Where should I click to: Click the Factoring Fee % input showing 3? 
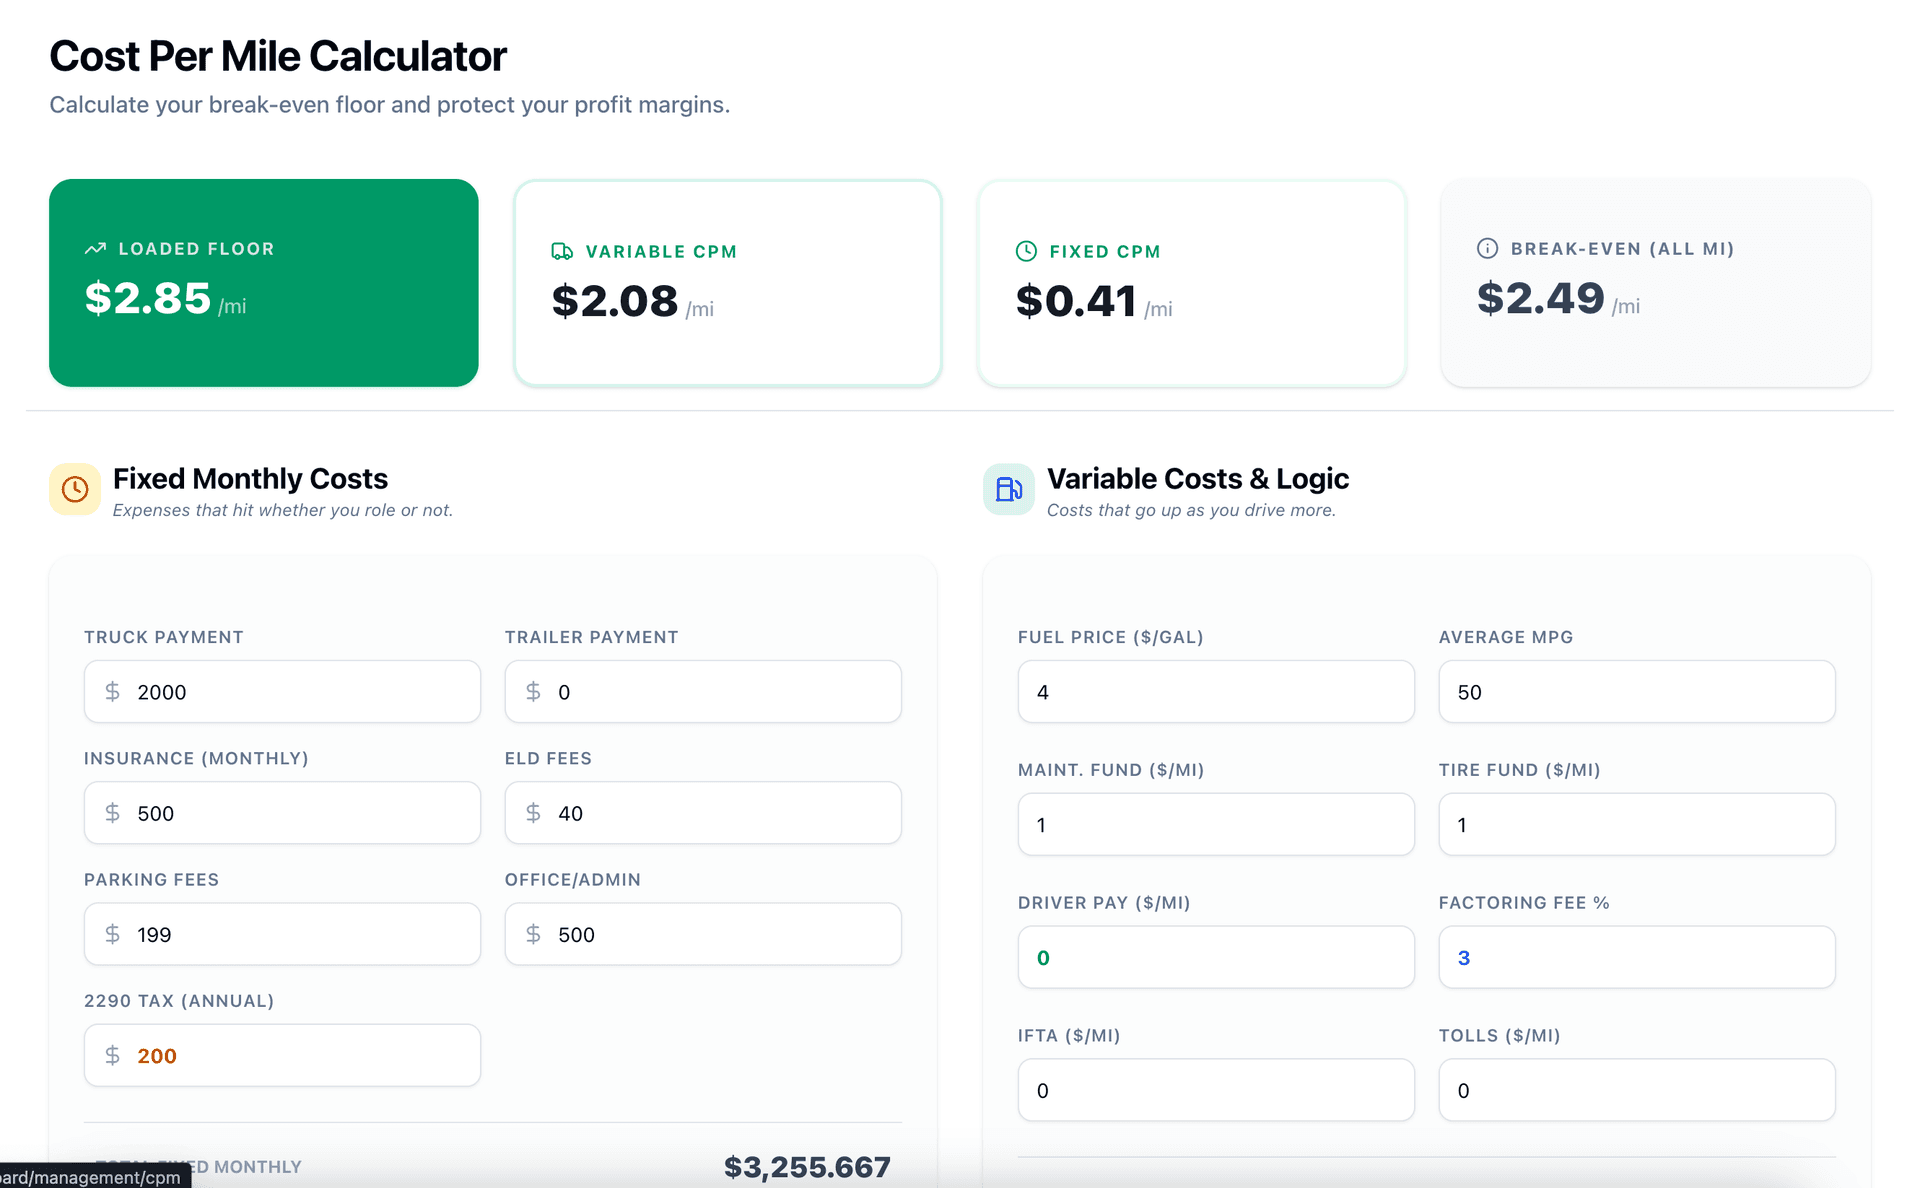[x=1636, y=957]
